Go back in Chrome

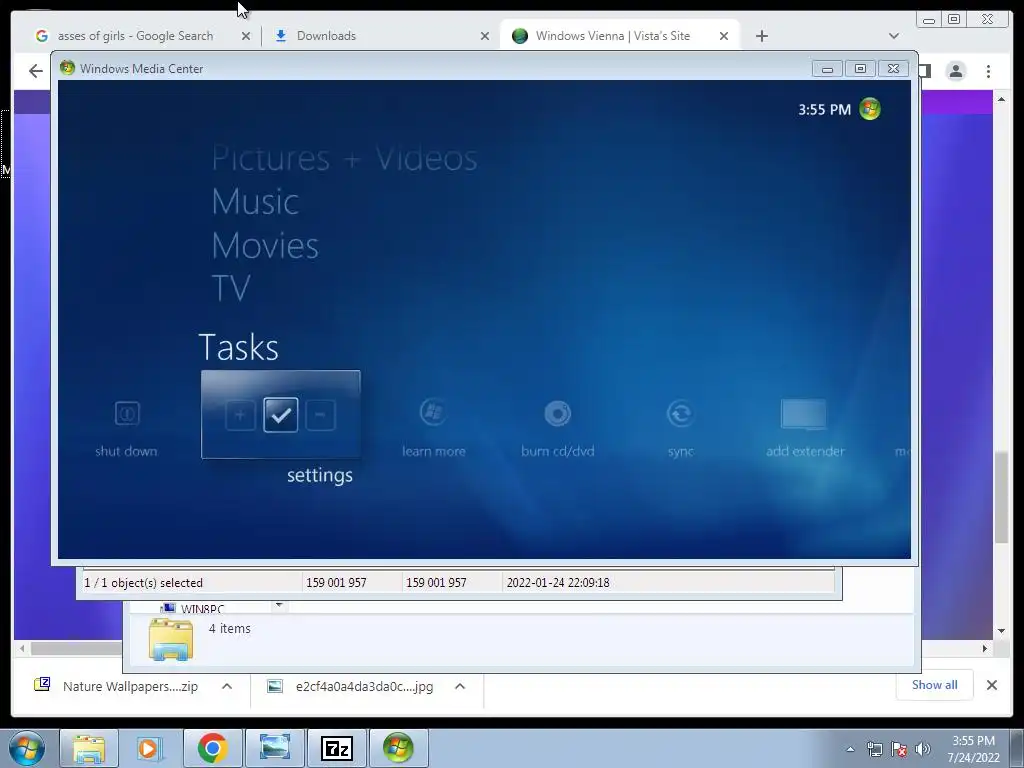pyautogui.click(x=35, y=71)
